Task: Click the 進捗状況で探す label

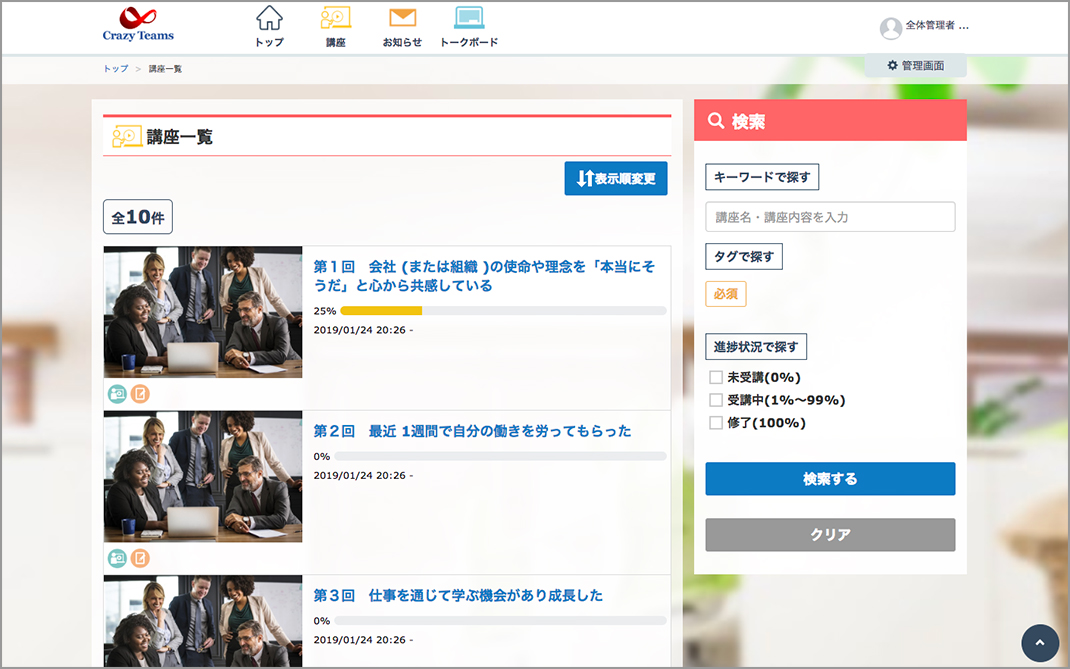Action: (x=756, y=347)
